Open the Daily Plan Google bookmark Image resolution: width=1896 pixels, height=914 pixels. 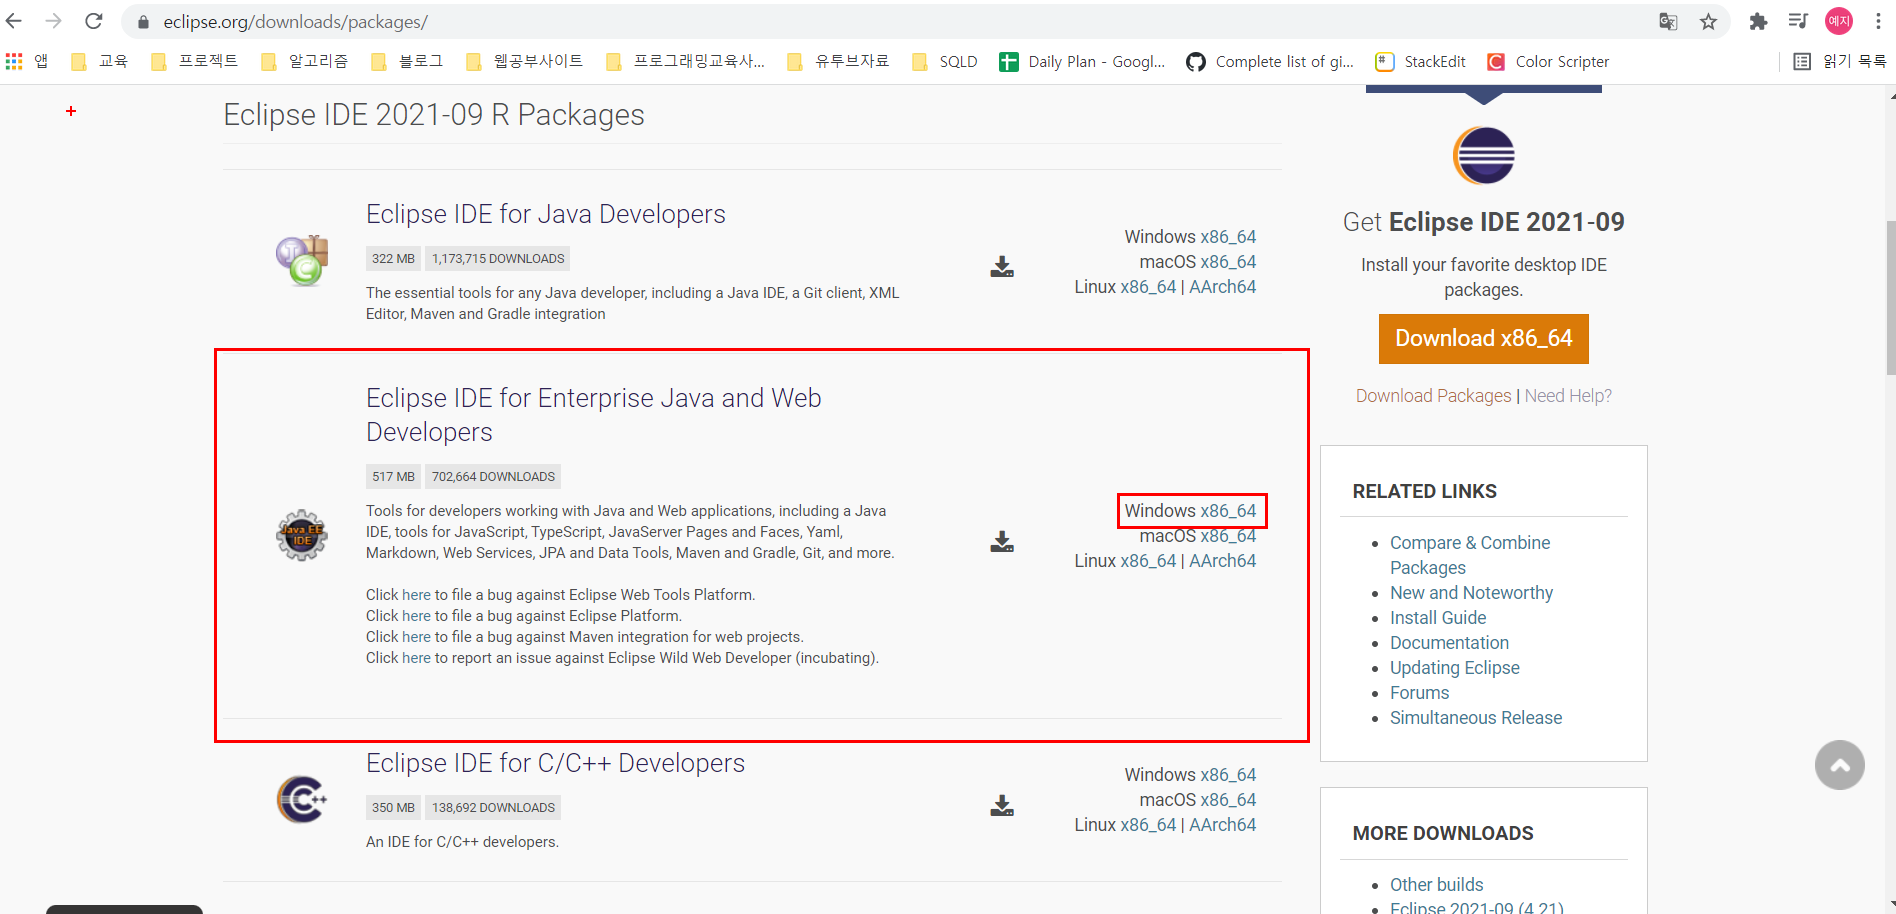[x=1082, y=61]
